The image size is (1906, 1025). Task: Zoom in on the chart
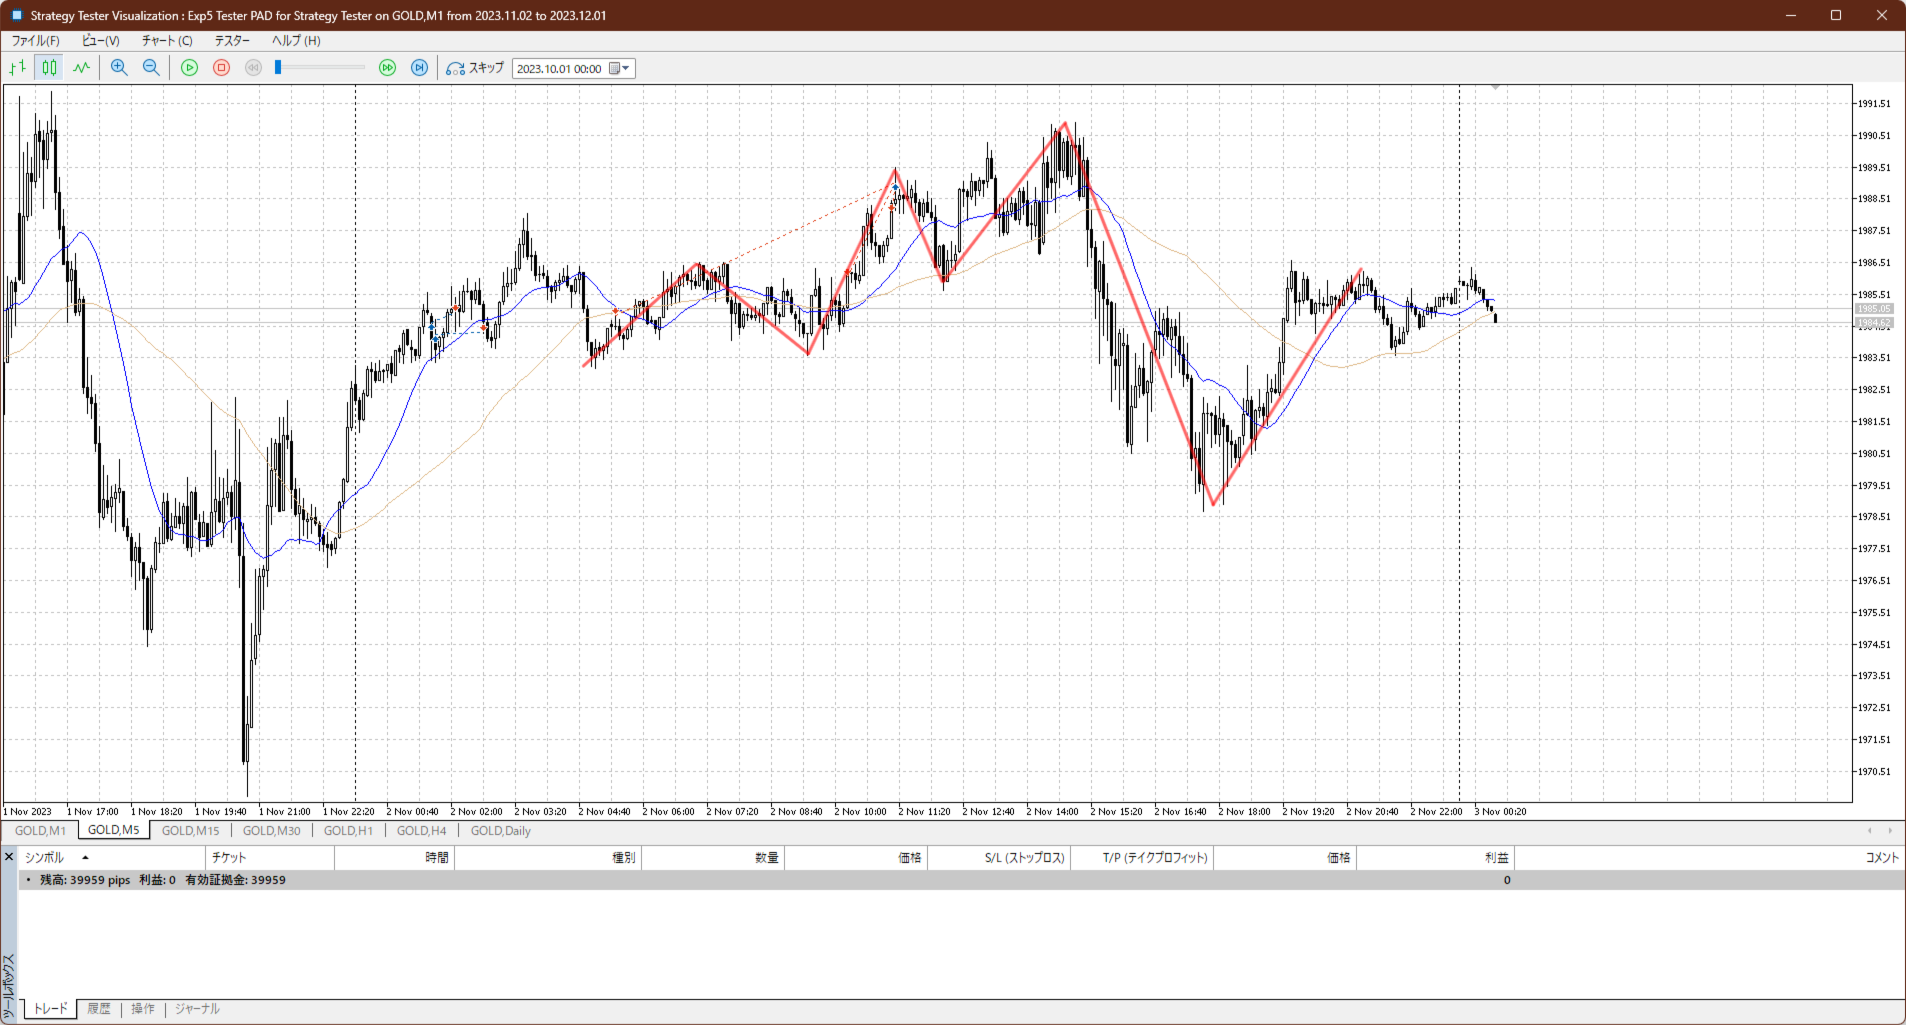tap(119, 68)
